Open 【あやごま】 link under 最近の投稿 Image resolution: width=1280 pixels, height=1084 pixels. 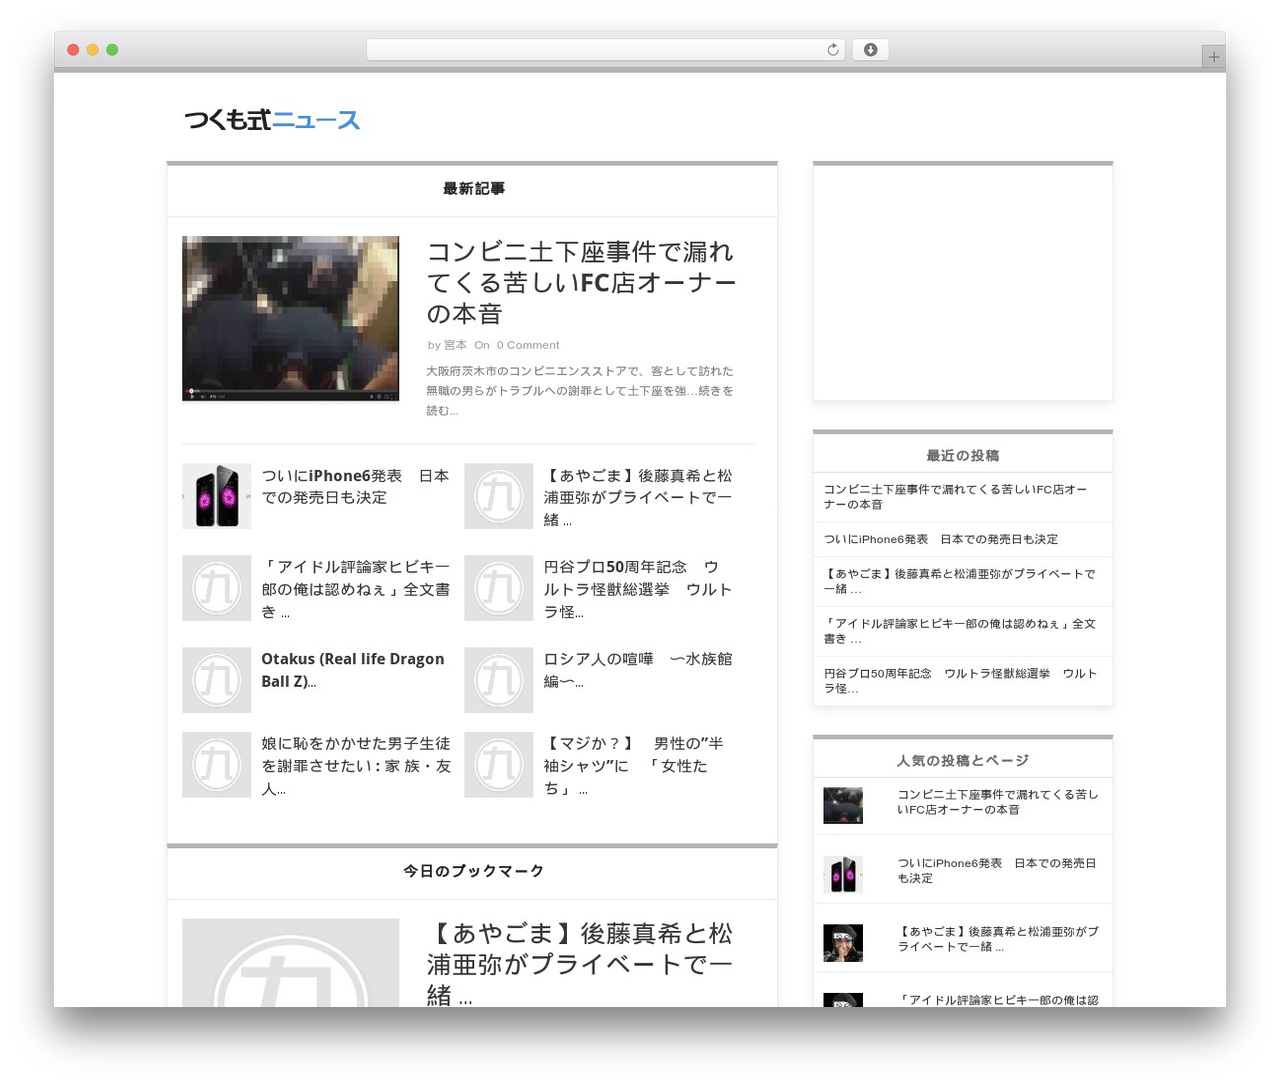point(960,581)
